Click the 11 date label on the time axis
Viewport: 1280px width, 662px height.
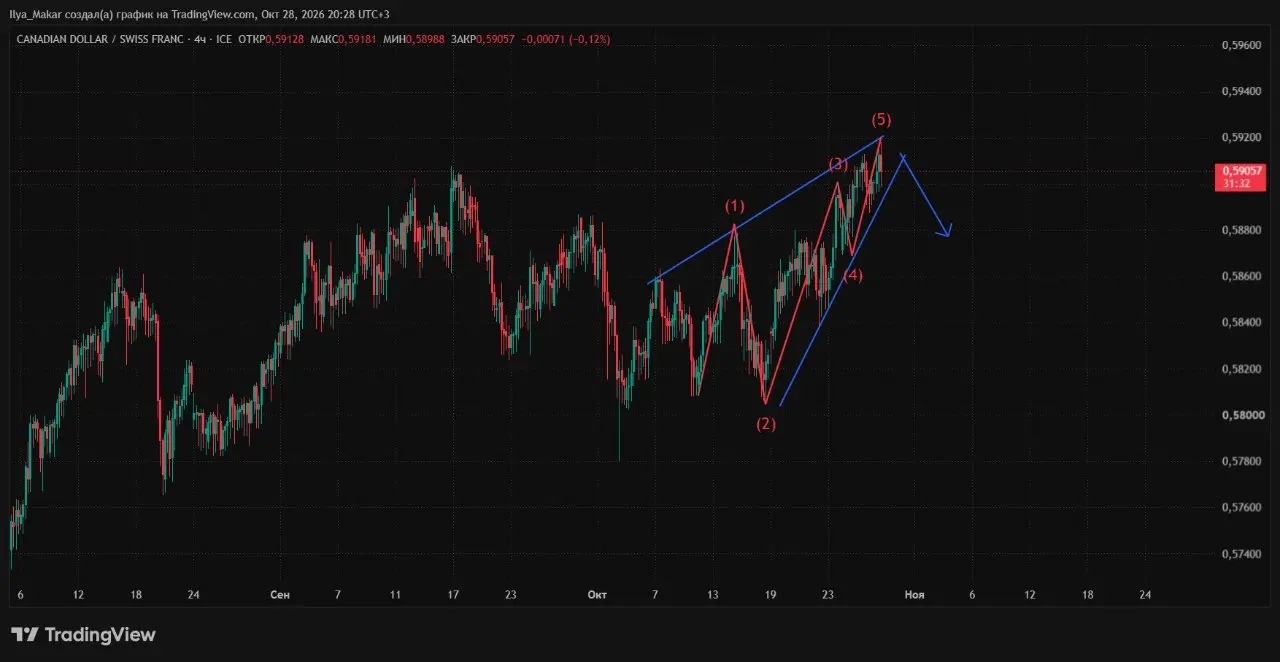(395, 595)
